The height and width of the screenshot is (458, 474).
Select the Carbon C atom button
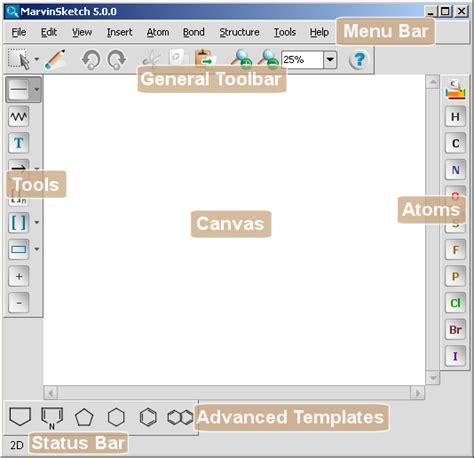[455, 143]
